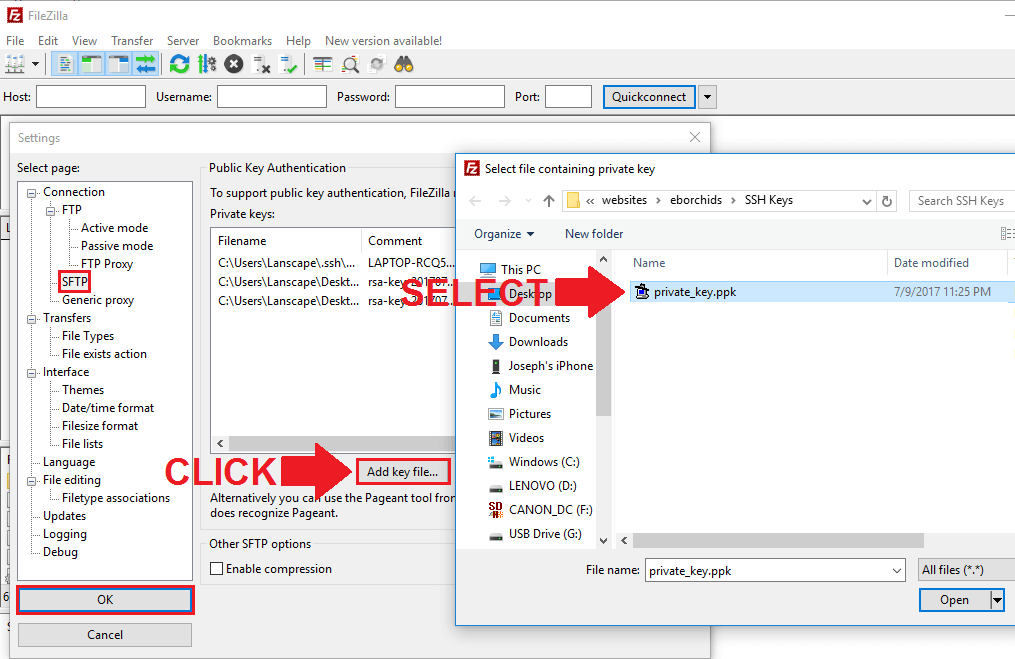Image resolution: width=1015 pixels, height=659 pixels.
Task: Toggle the remote directory tree icon
Action: pos(118,64)
